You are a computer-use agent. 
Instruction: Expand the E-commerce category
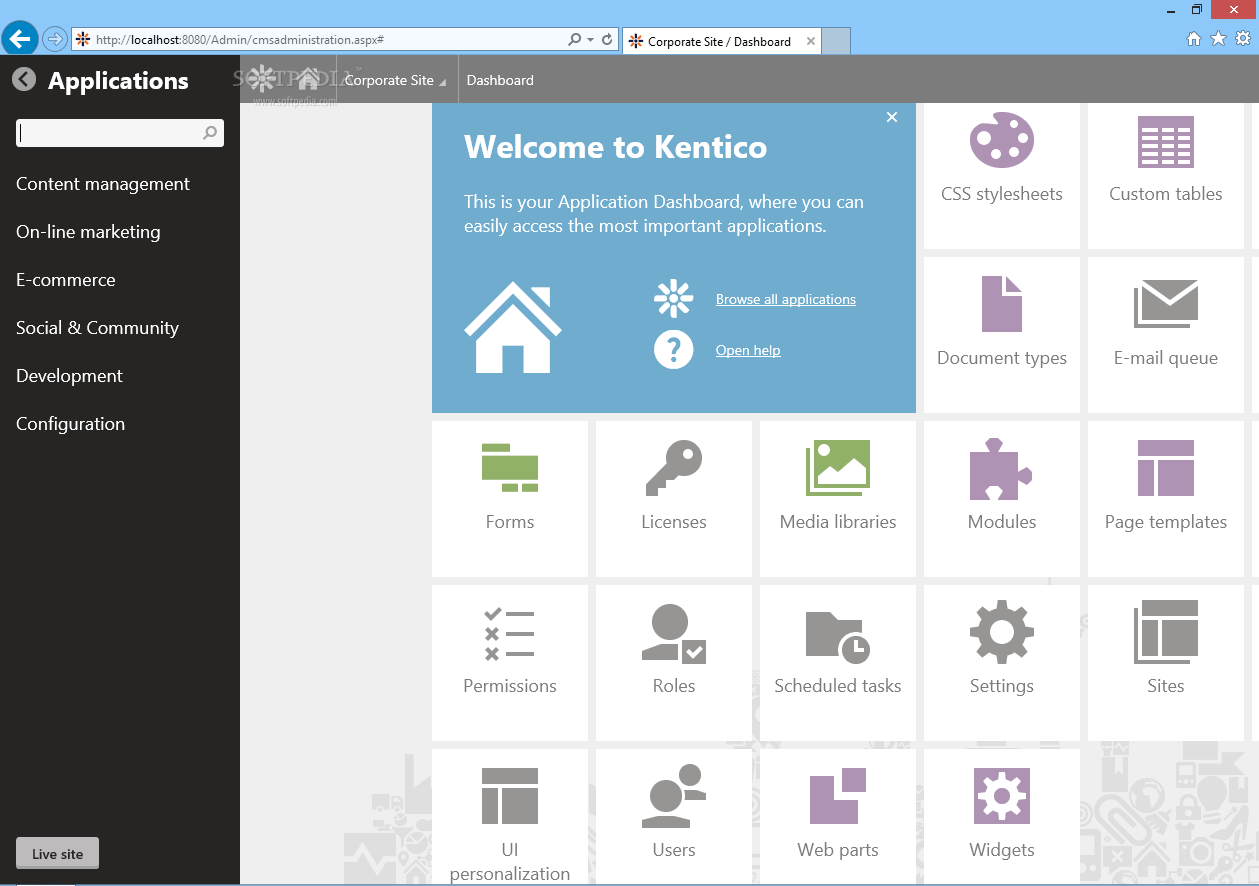pos(66,280)
